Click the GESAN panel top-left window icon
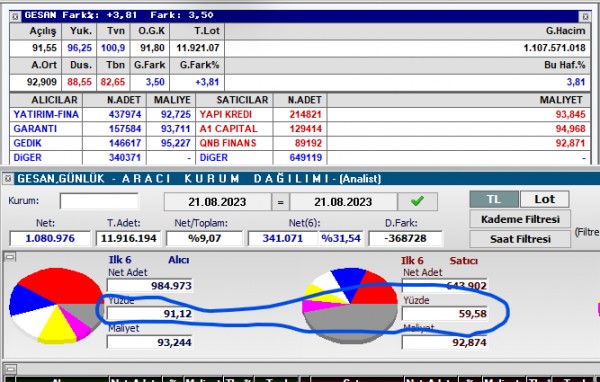 pos(15,16)
